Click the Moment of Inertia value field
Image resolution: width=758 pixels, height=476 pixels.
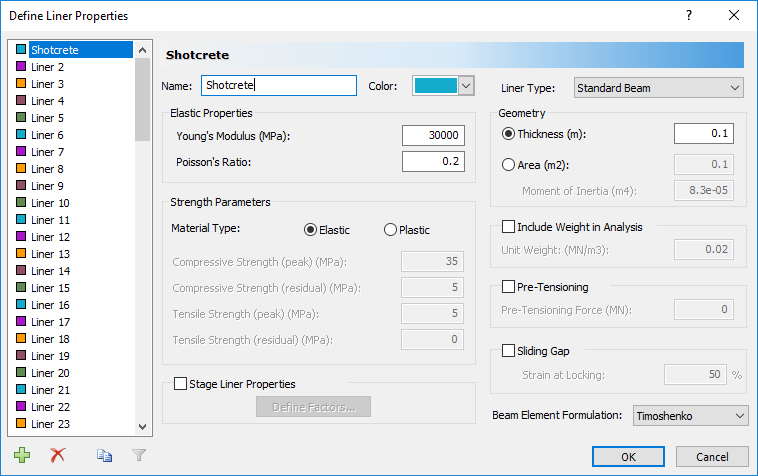coord(704,190)
